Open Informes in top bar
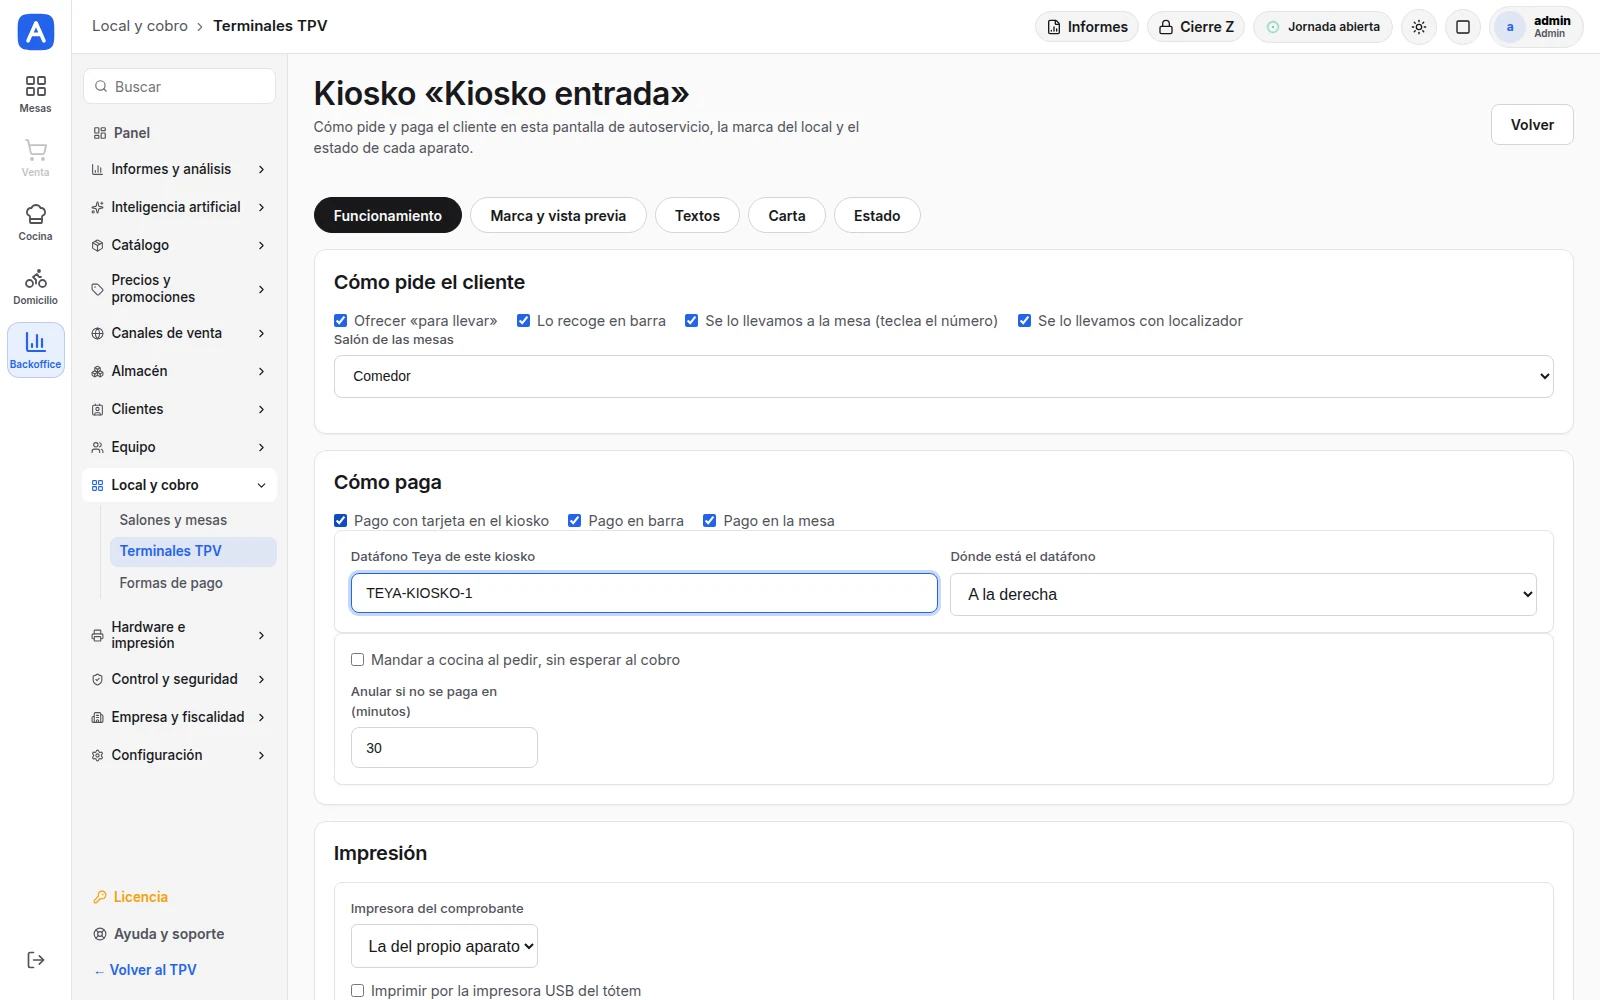Image resolution: width=1600 pixels, height=1000 pixels. [1087, 27]
